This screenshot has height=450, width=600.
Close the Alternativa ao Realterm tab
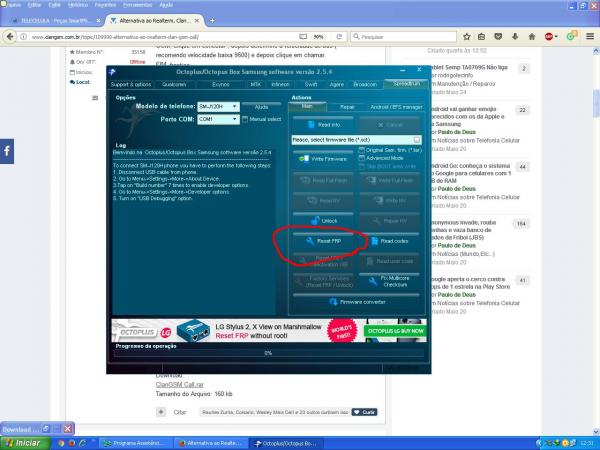197,21
